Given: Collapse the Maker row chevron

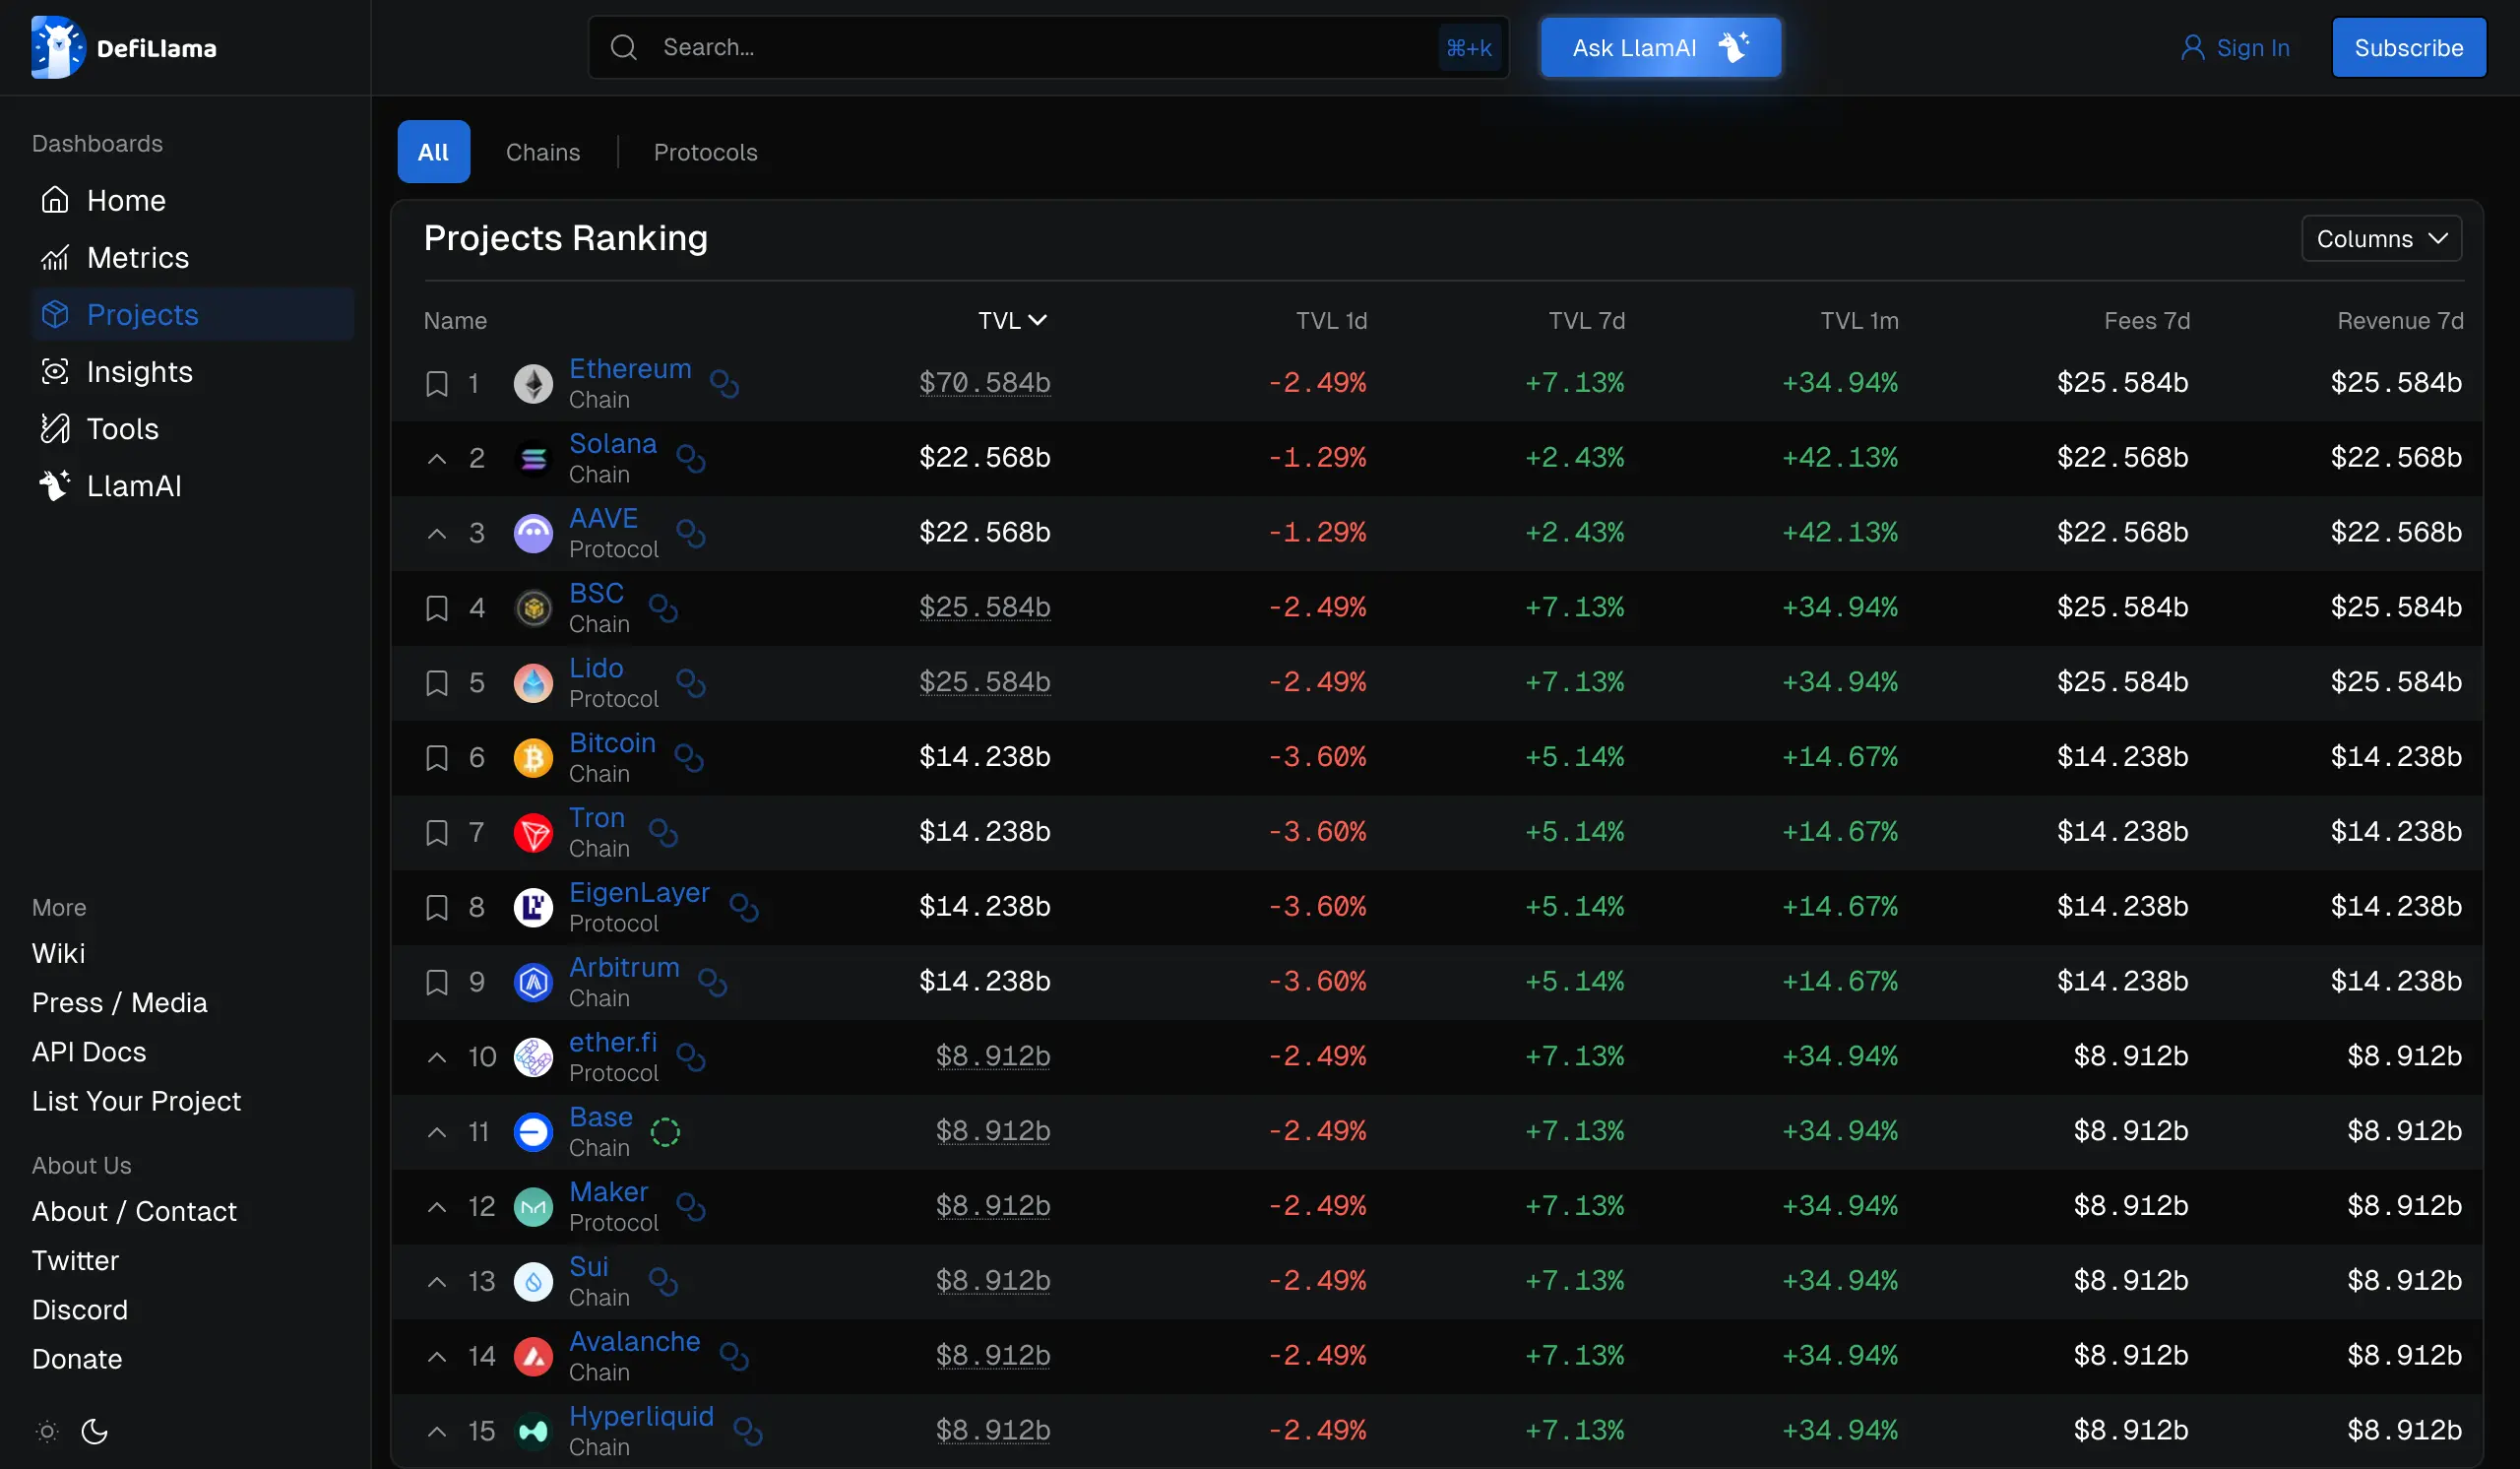Looking at the screenshot, I should coord(437,1207).
